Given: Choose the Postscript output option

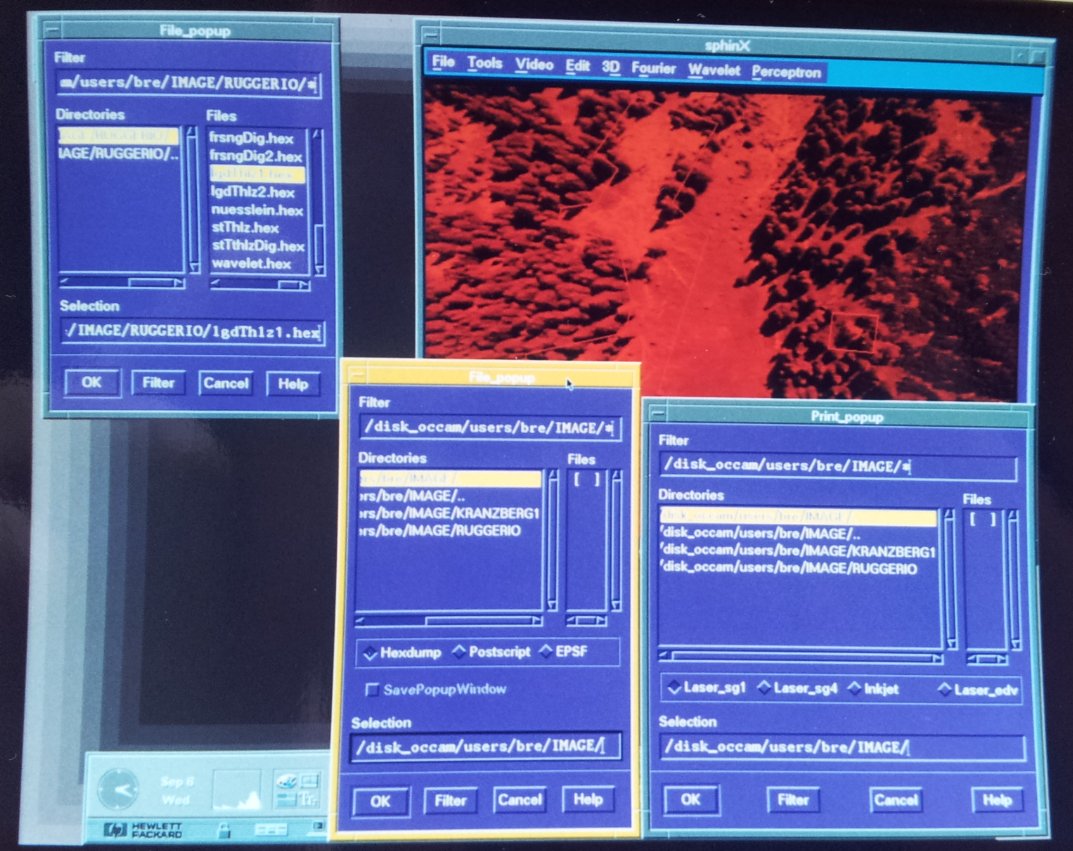Looking at the screenshot, I should (460, 652).
